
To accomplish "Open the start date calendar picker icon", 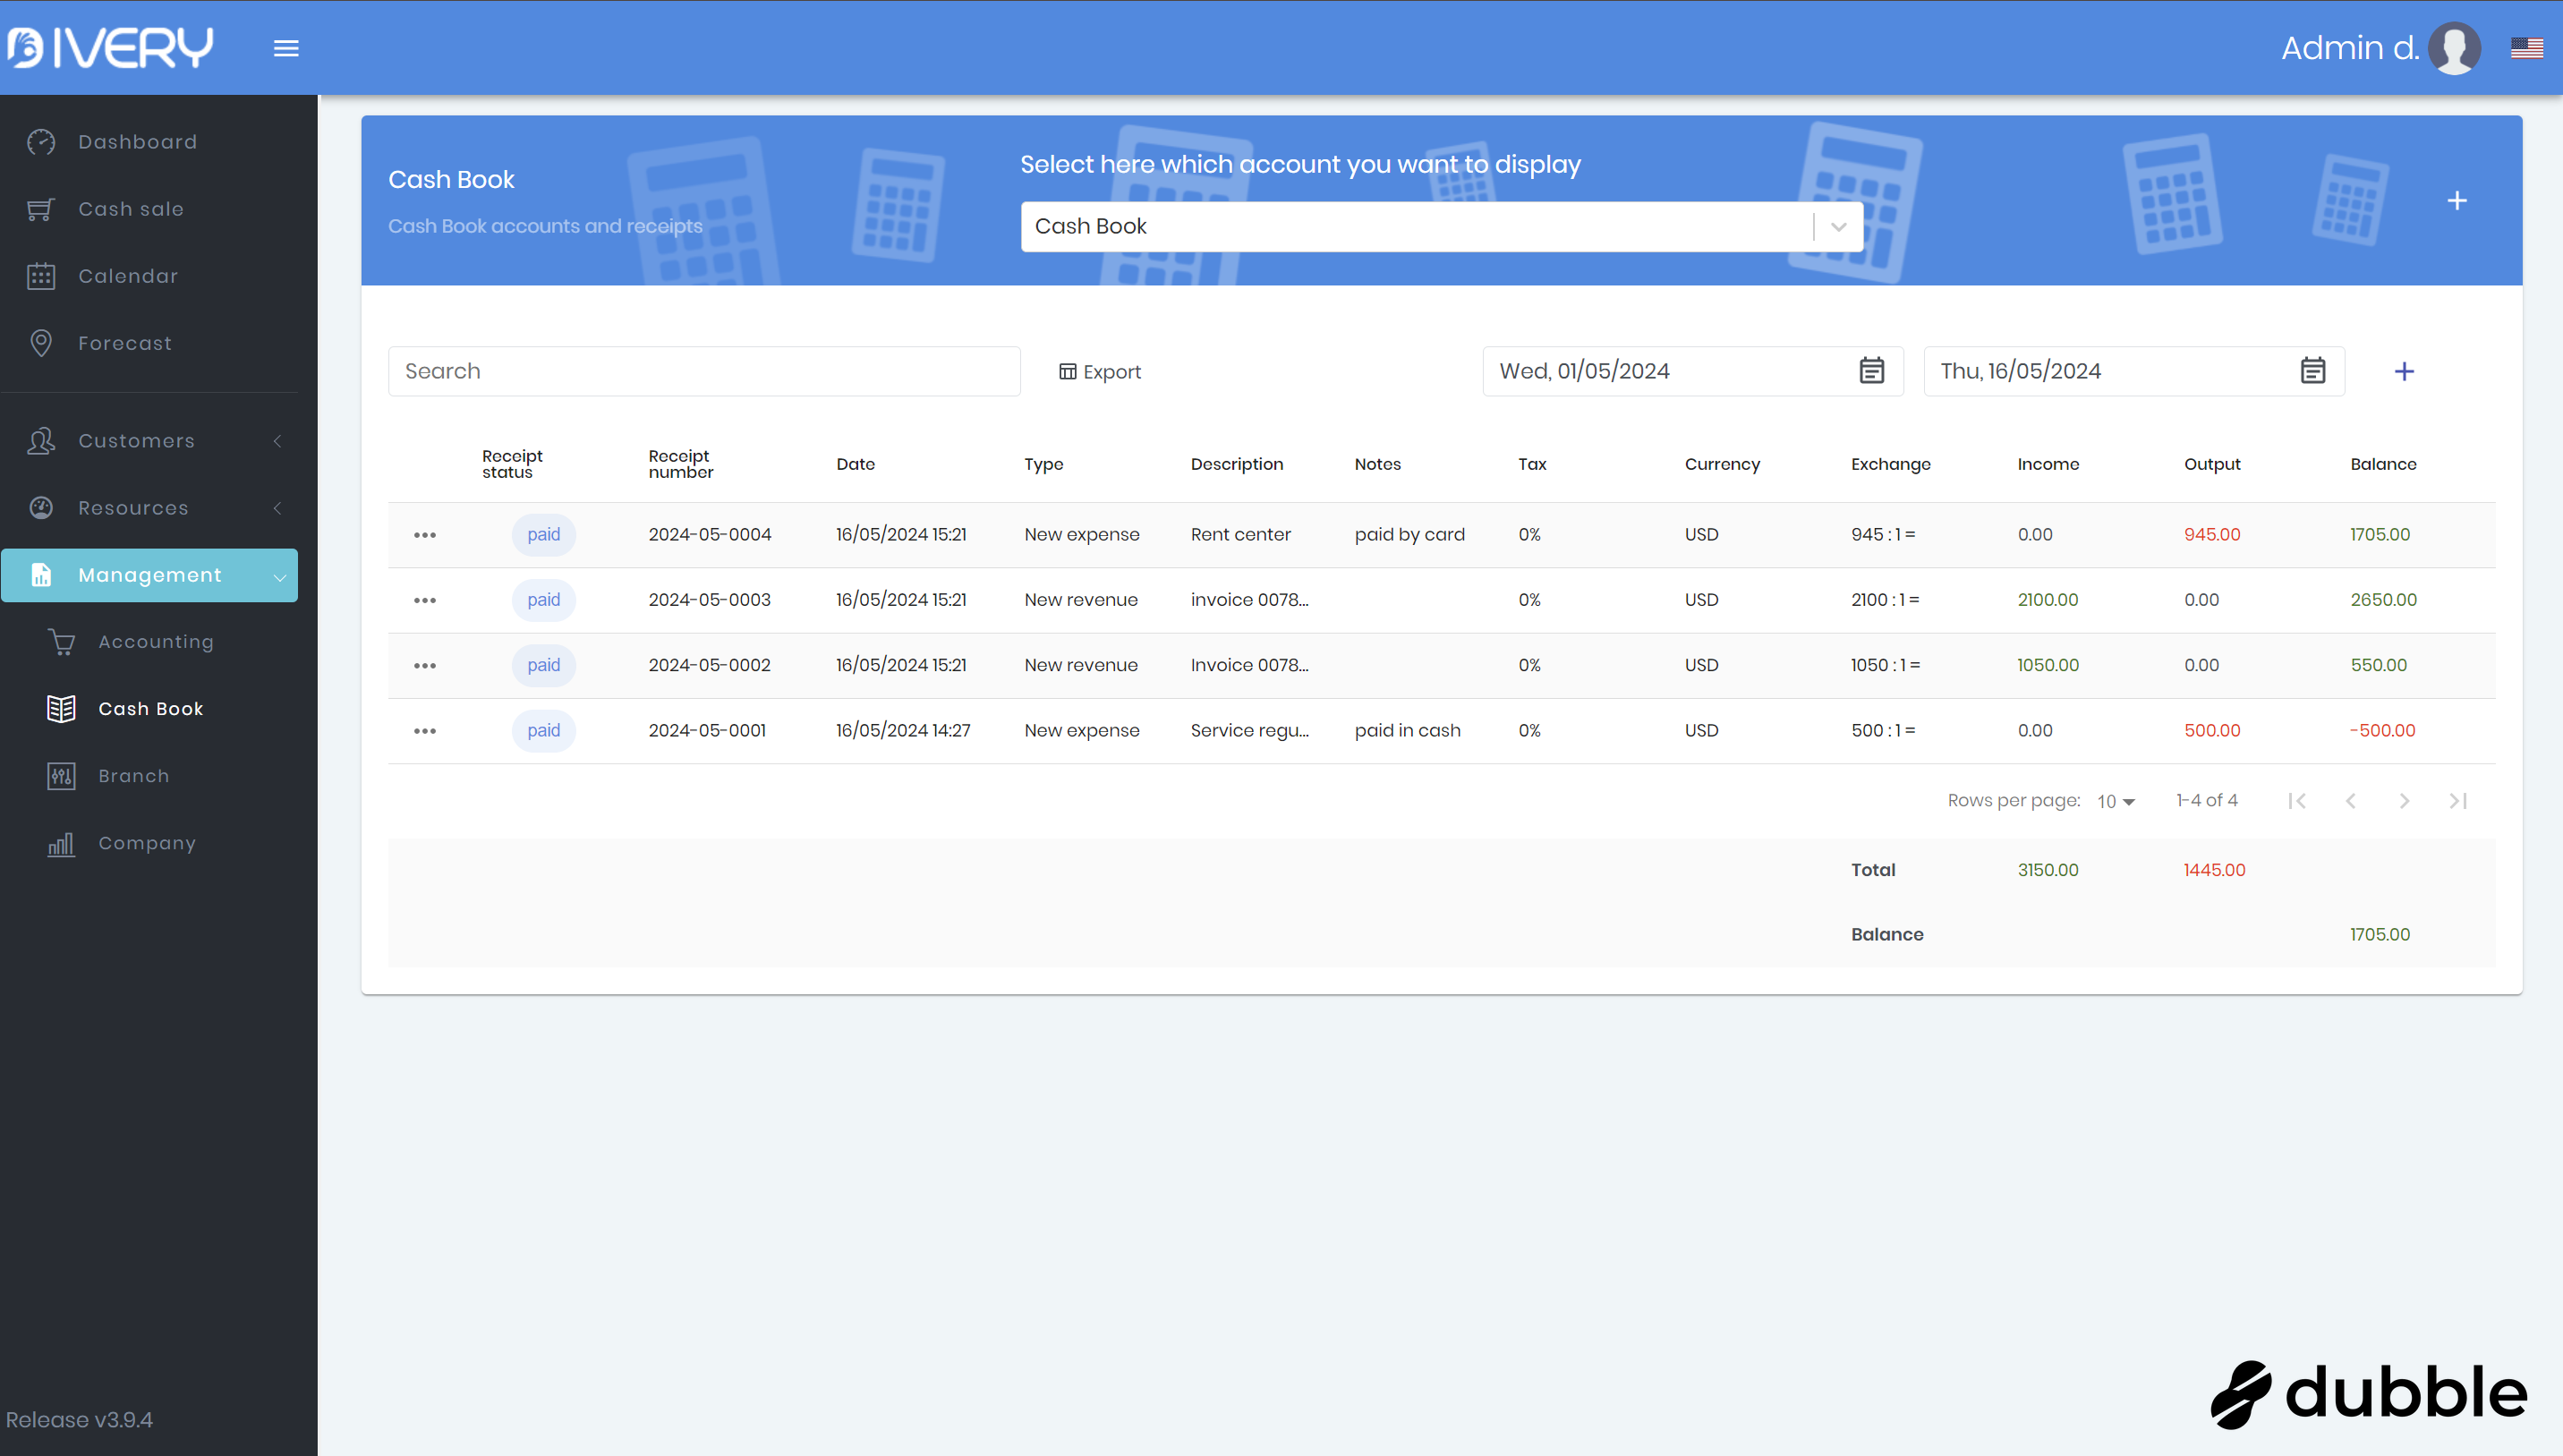I will pos(1871,371).
